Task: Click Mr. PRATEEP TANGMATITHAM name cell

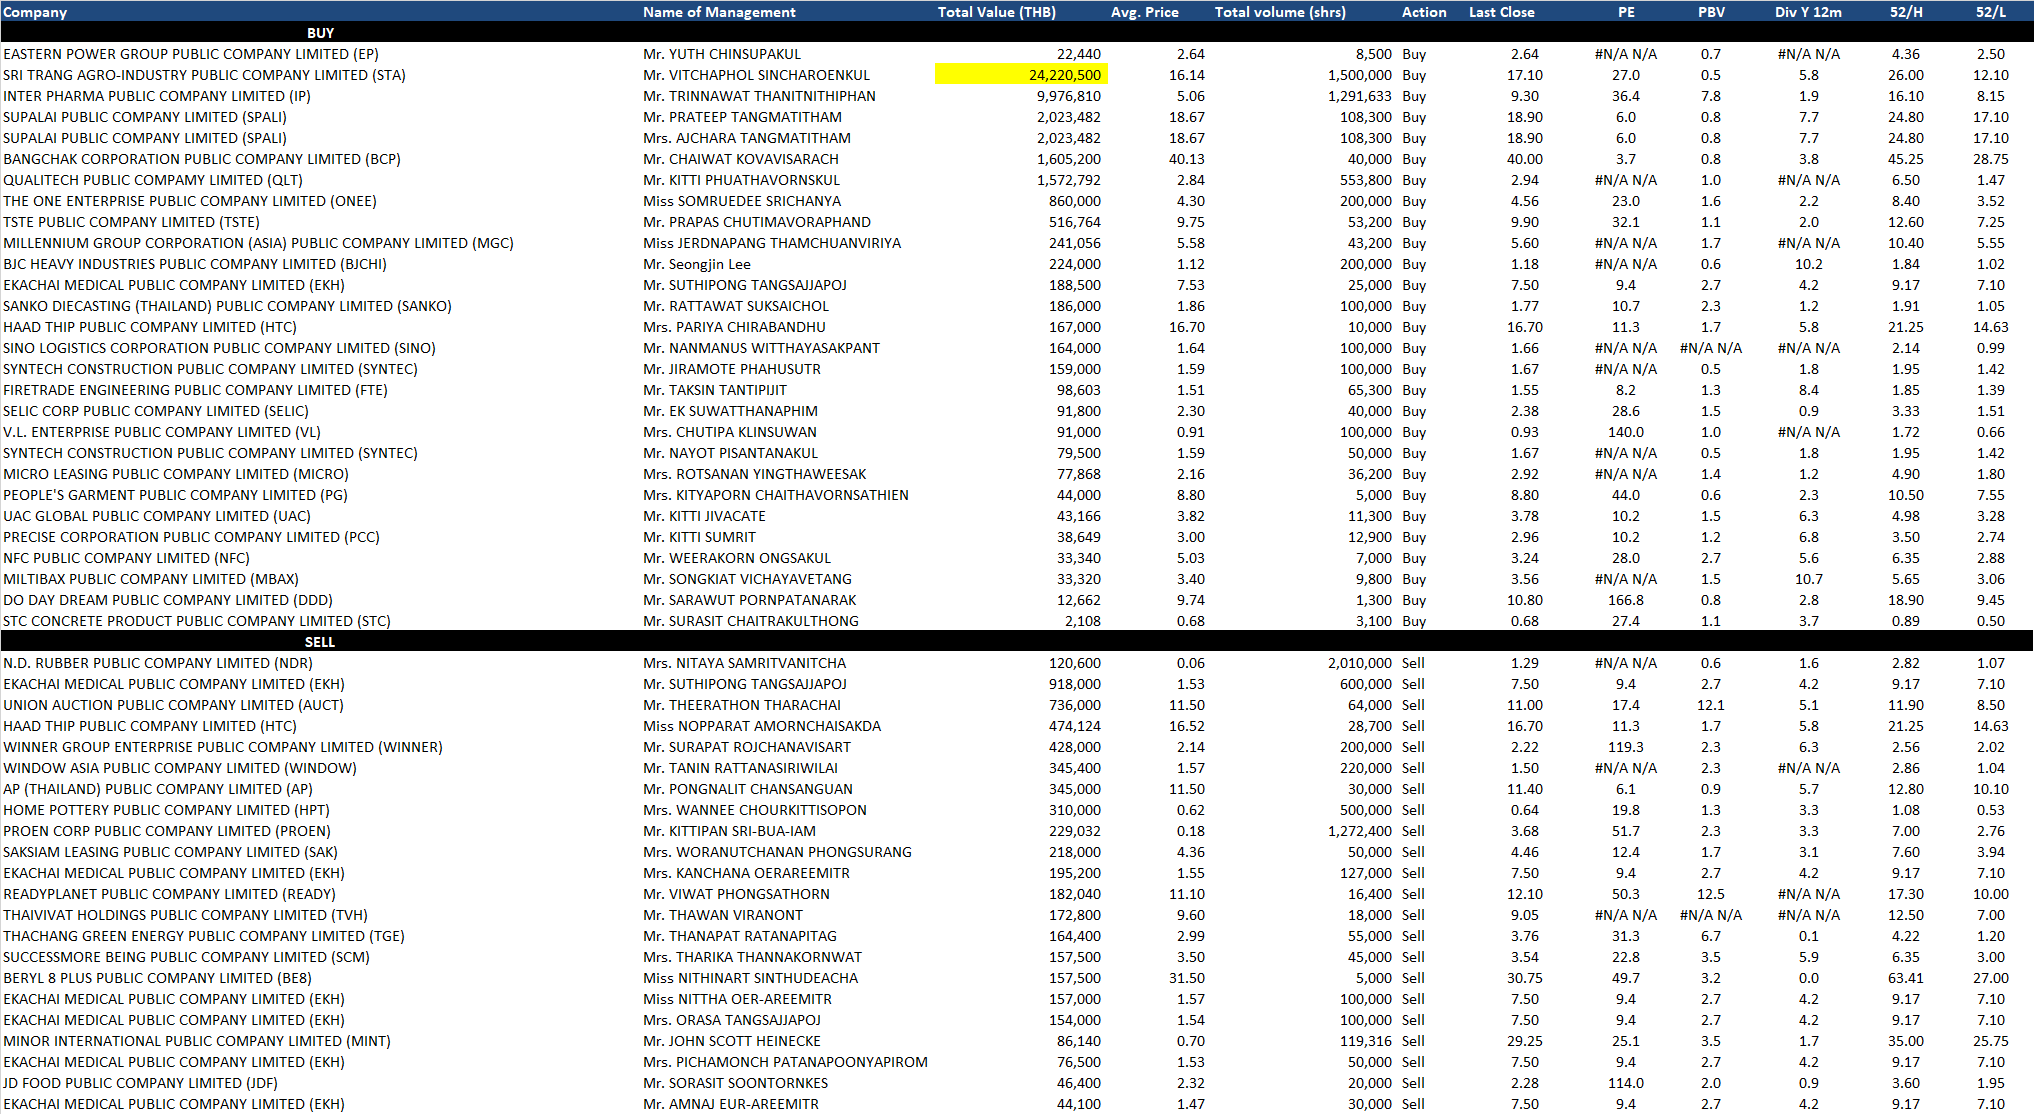Action: [x=742, y=117]
